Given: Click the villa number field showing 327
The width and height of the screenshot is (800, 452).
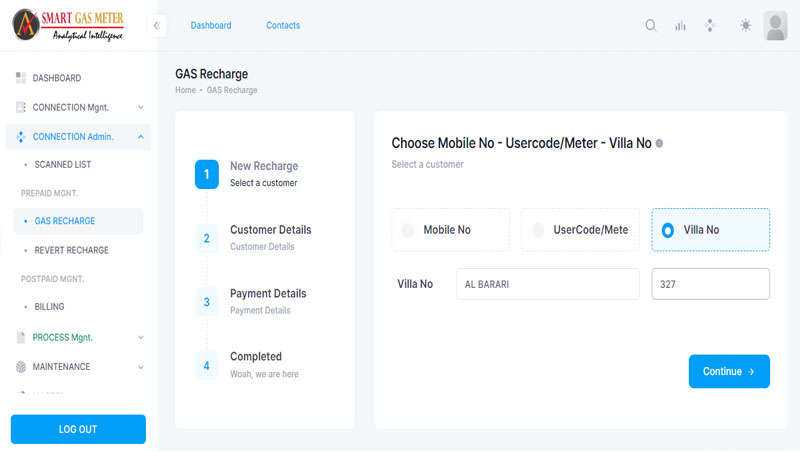Looking at the screenshot, I should tap(710, 284).
